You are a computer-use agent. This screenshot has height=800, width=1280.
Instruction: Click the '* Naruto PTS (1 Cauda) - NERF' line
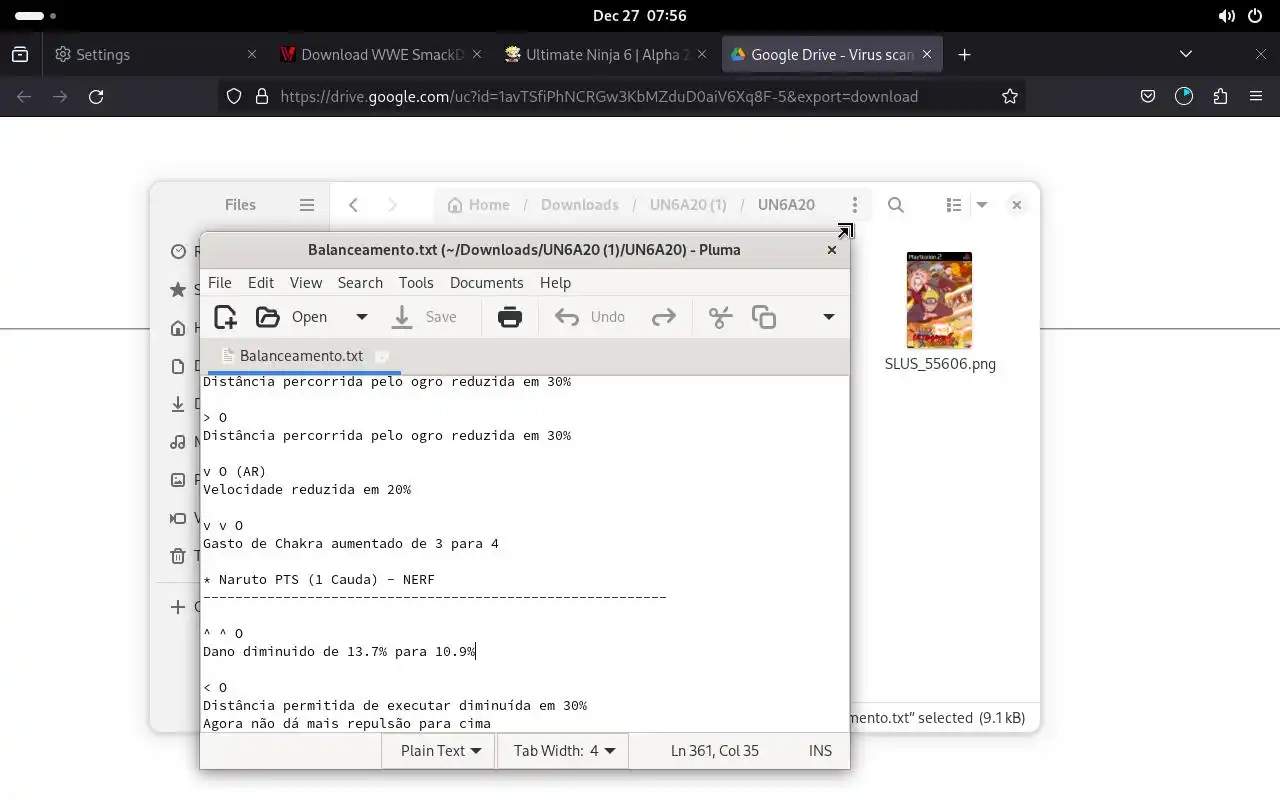(x=319, y=580)
